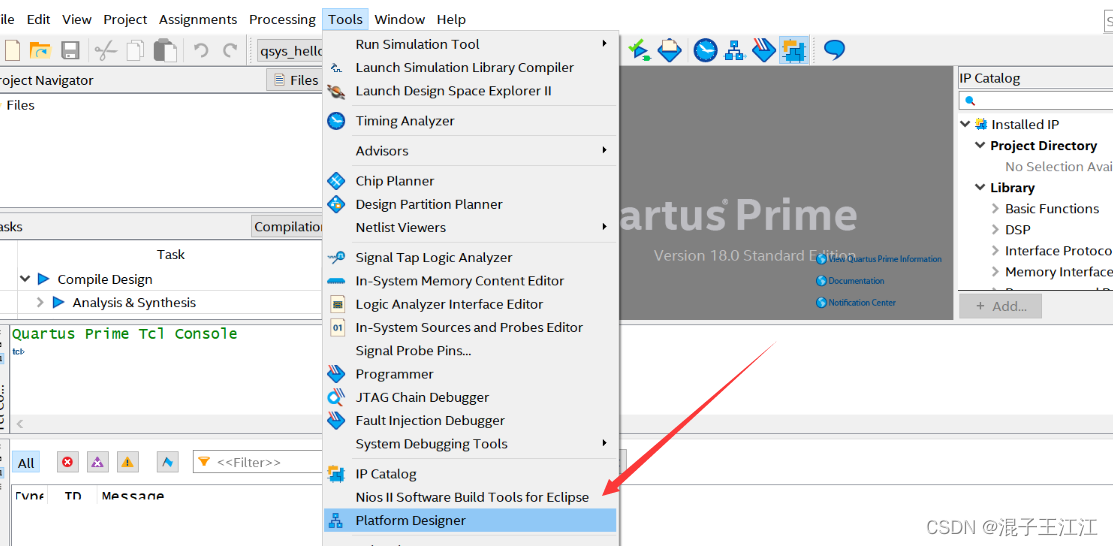Click the Programmer toolbar icon
The width and height of the screenshot is (1113, 546).
point(763,50)
